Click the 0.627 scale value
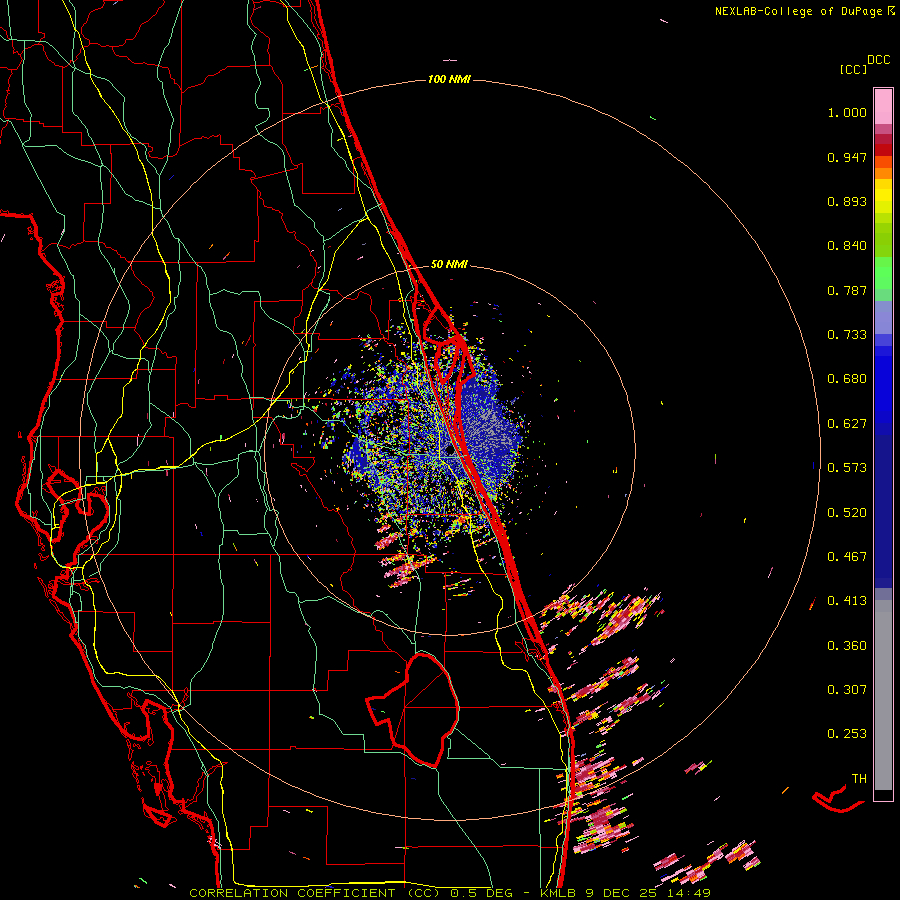Image resolution: width=900 pixels, height=900 pixels. point(847,424)
